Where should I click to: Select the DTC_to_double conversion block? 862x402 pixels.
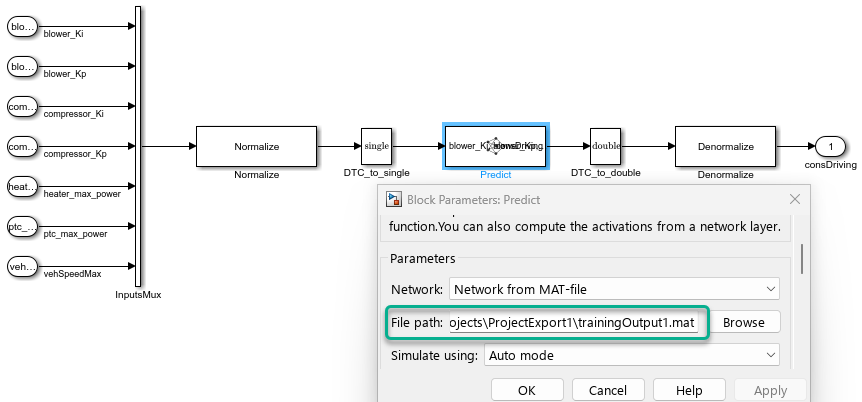pos(606,146)
